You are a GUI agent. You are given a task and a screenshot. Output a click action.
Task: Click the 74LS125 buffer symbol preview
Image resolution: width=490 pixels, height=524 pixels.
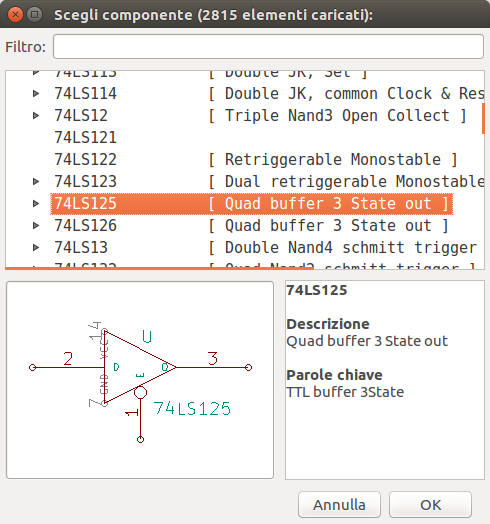pyautogui.click(x=140, y=380)
